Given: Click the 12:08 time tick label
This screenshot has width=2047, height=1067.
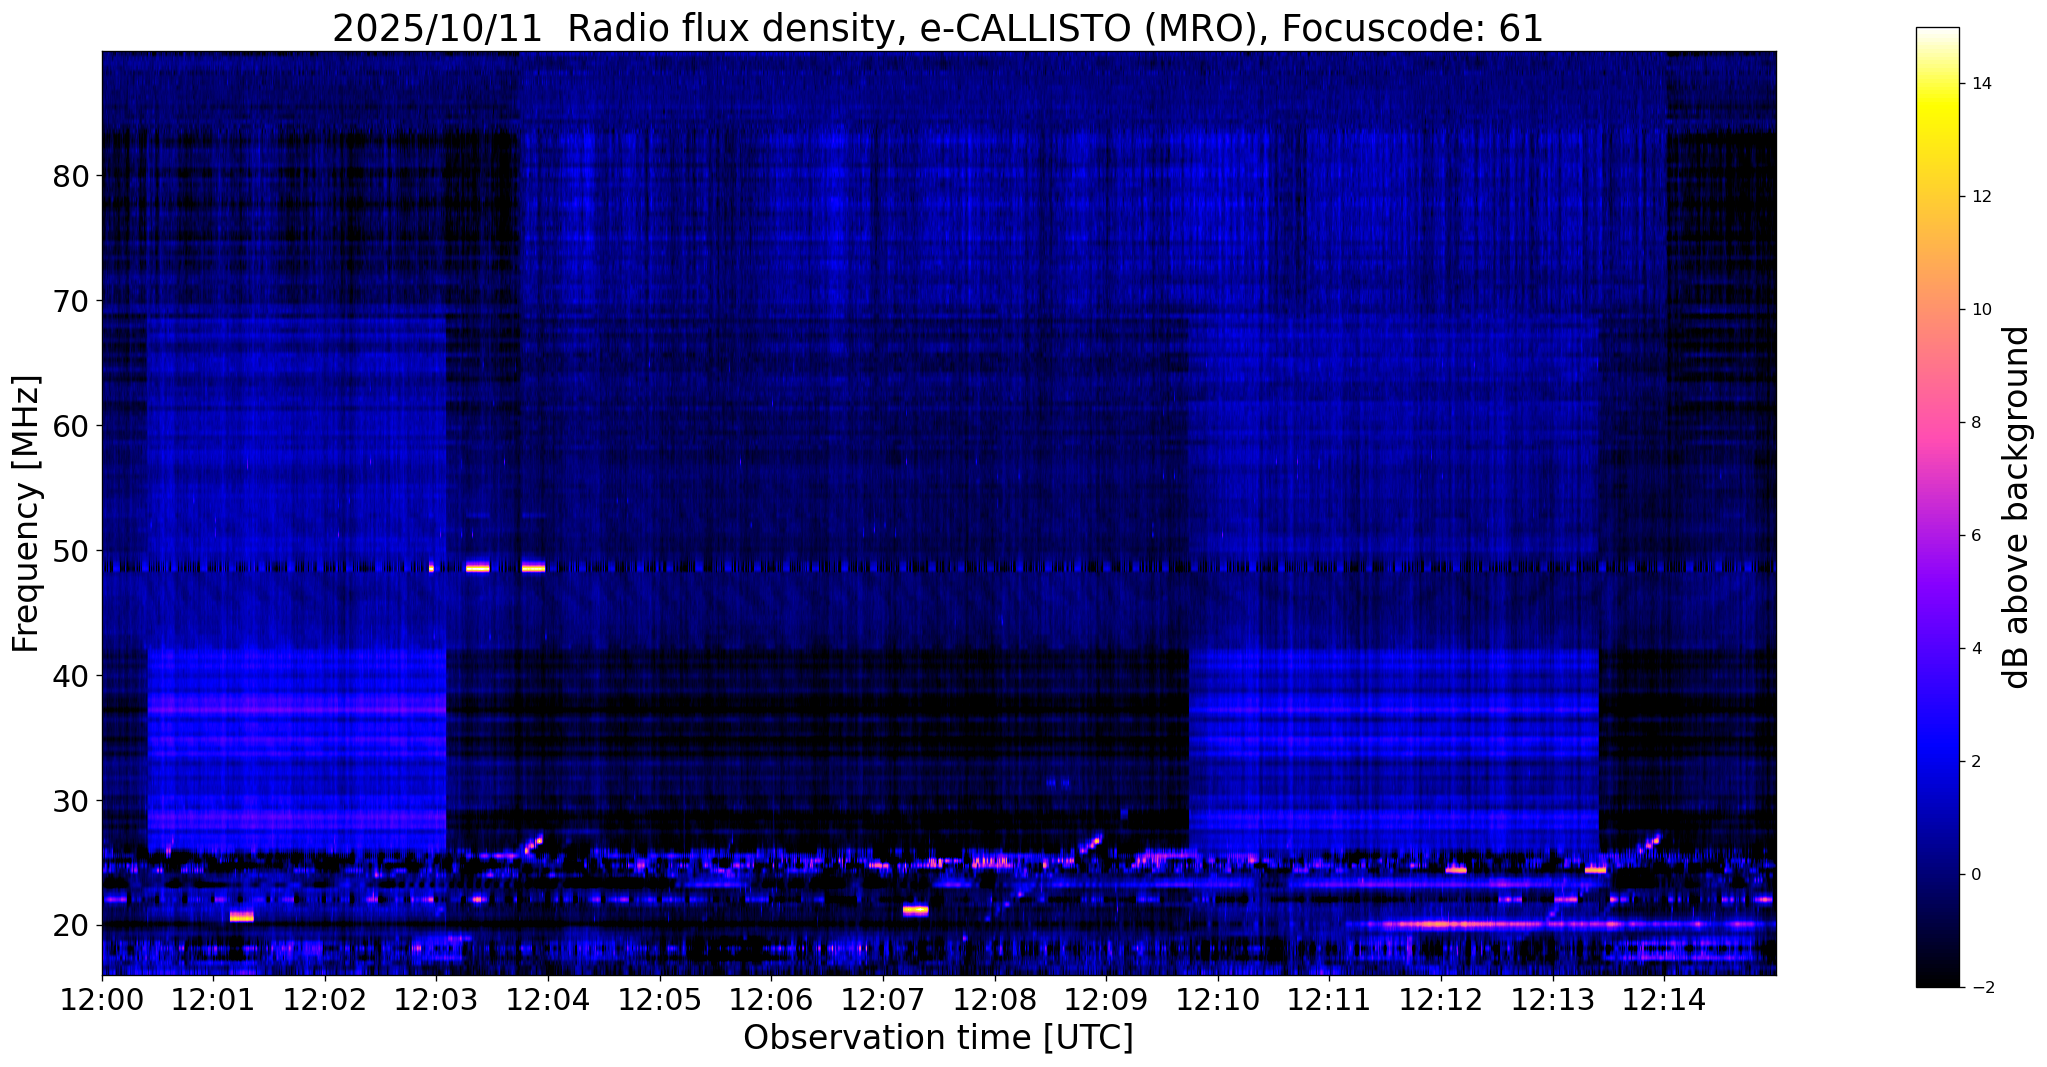Looking at the screenshot, I should point(995,1000).
